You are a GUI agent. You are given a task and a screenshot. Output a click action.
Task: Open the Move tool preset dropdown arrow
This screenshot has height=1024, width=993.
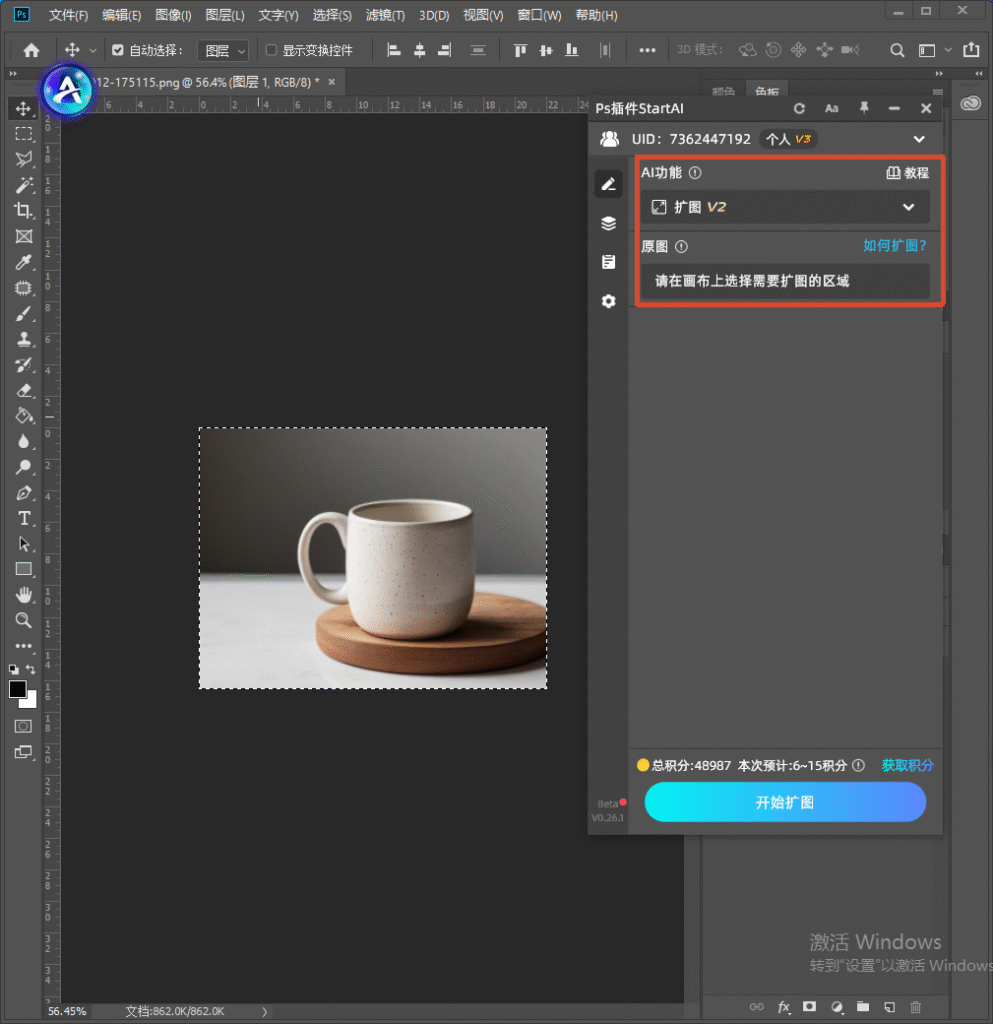pyautogui.click(x=93, y=51)
